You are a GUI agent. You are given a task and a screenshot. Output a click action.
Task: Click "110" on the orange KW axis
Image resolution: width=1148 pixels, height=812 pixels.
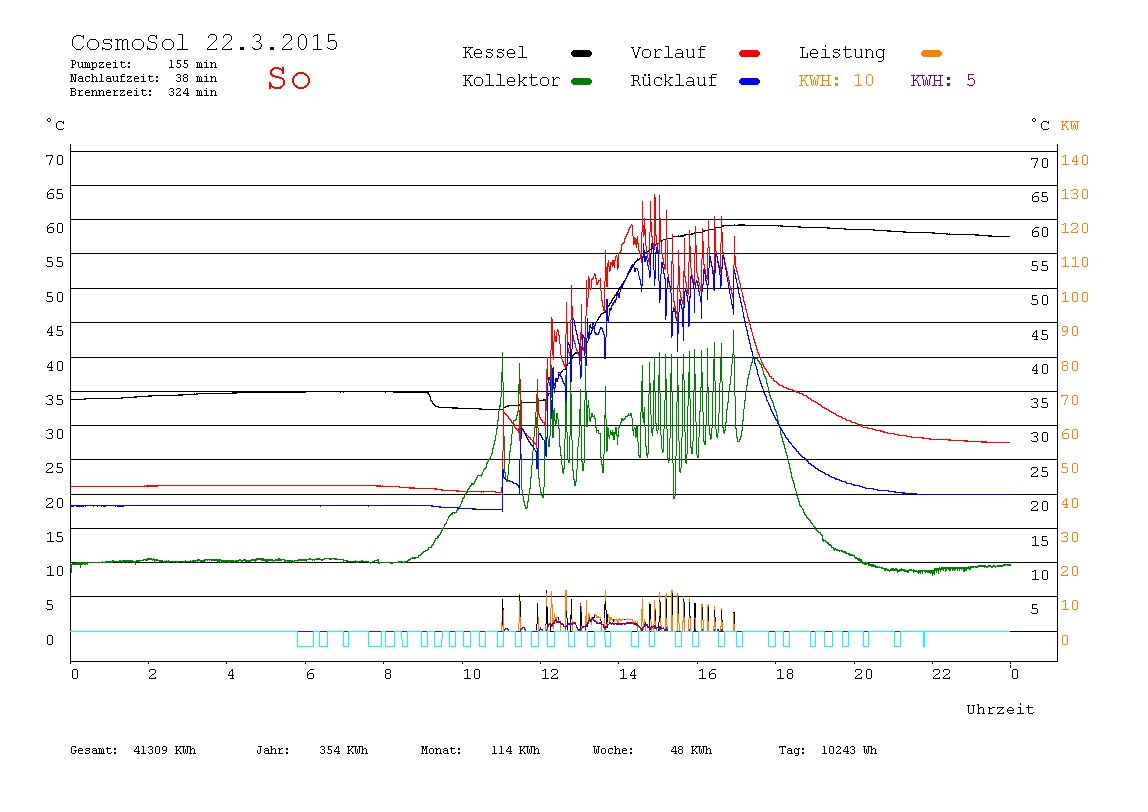tap(1075, 262)
